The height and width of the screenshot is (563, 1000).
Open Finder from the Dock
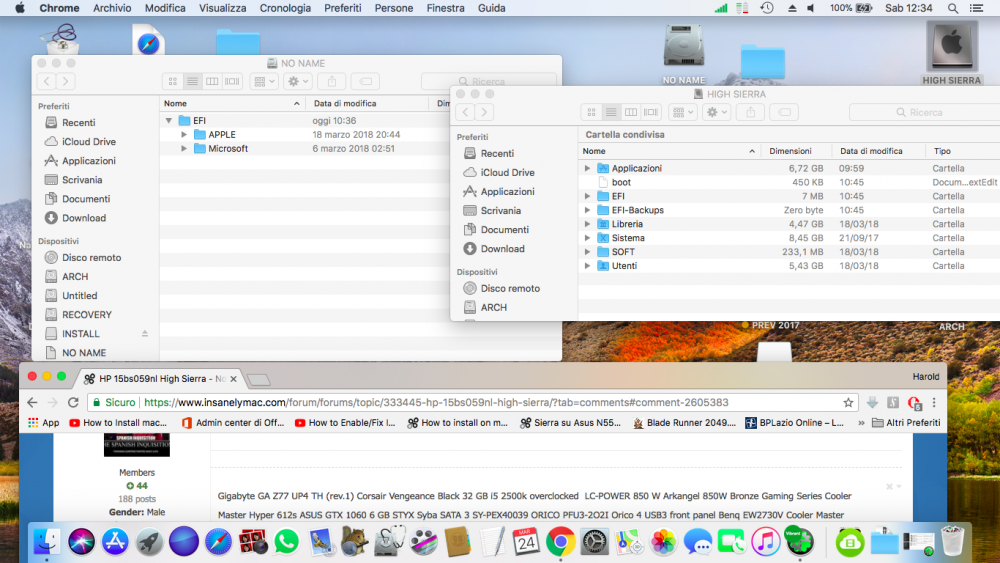(47, 542)
